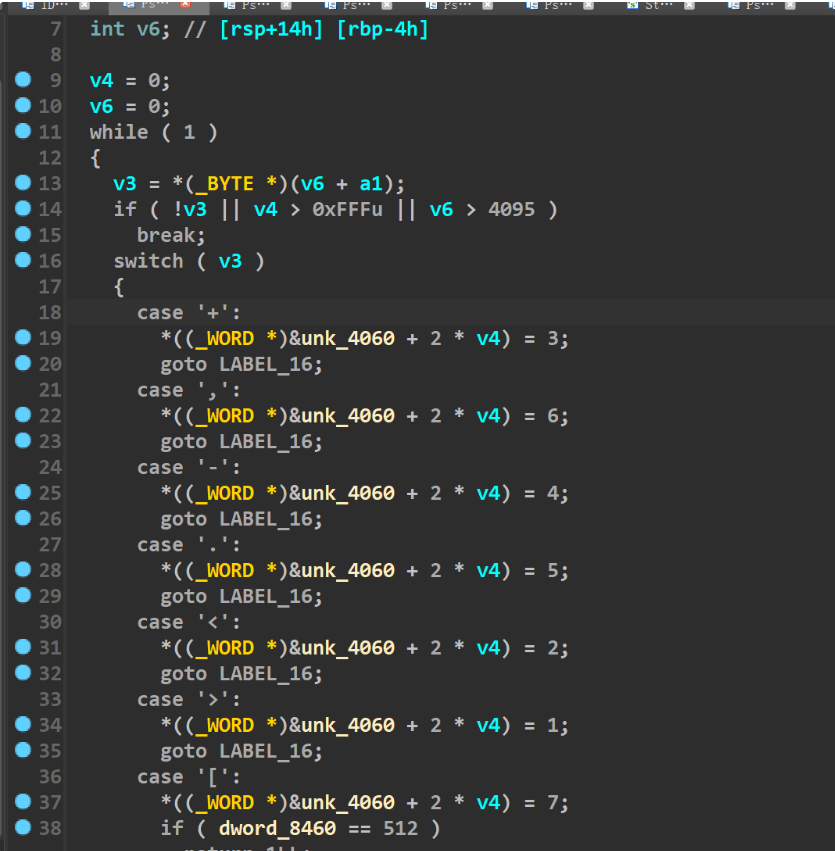Click the blue dot on line 20
Image resolution: width=835 pixels, height=851 pixels.
(24, 364)
